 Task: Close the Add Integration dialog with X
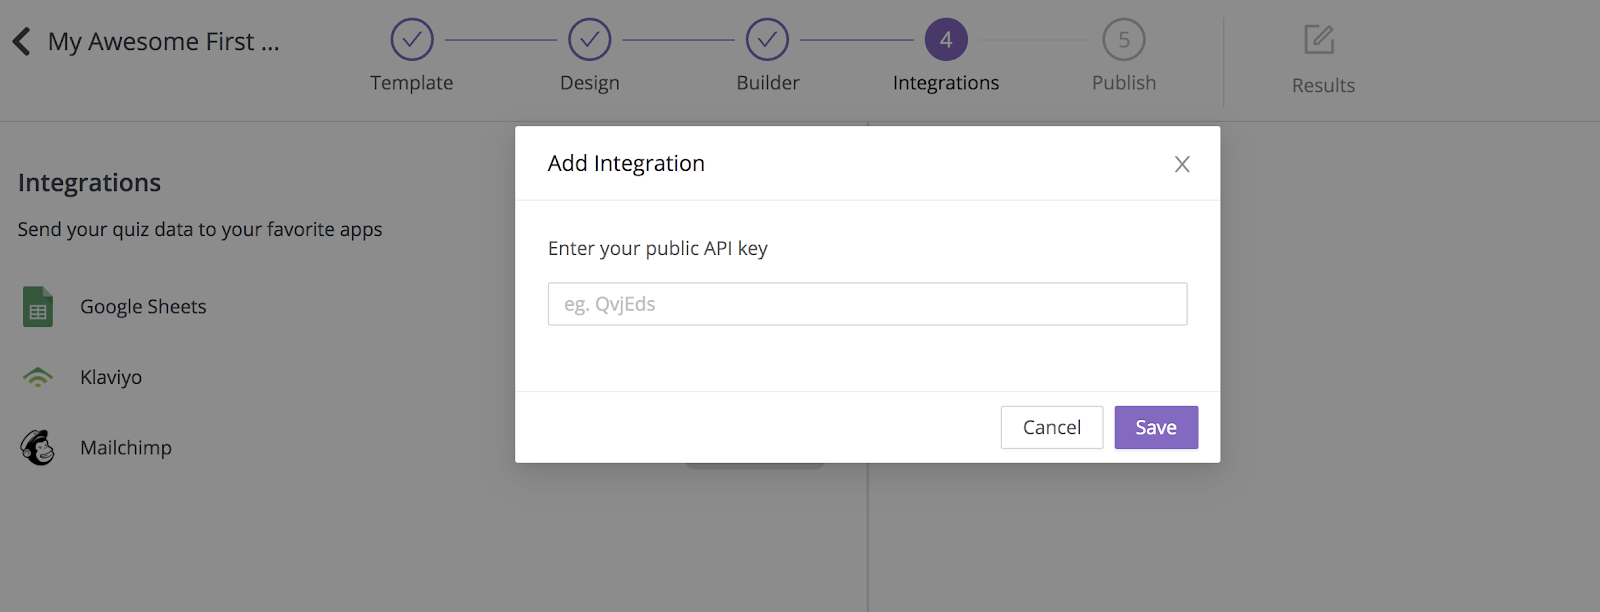(1182, 164)
